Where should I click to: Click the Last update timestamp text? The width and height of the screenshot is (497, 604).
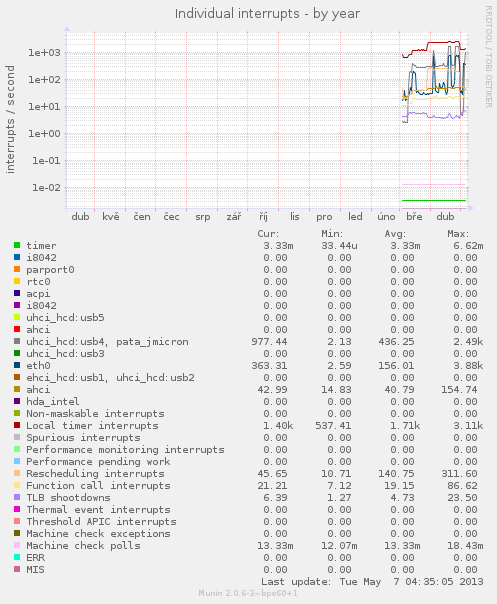(x=372, y=582)
